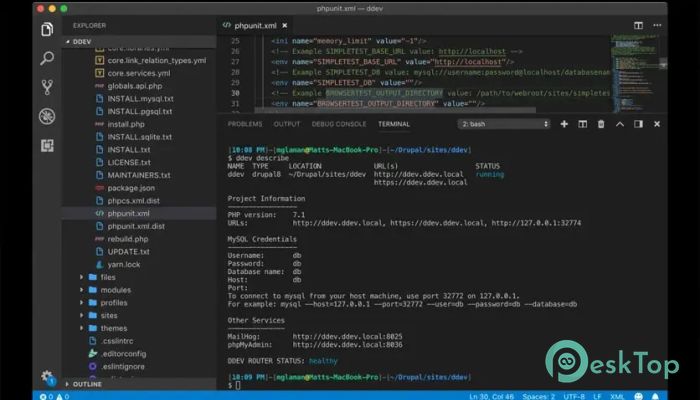The width and height of the screenshot is (700, 400).
Task: Click the http://localhost link on line 27
Action: point(469,62)
